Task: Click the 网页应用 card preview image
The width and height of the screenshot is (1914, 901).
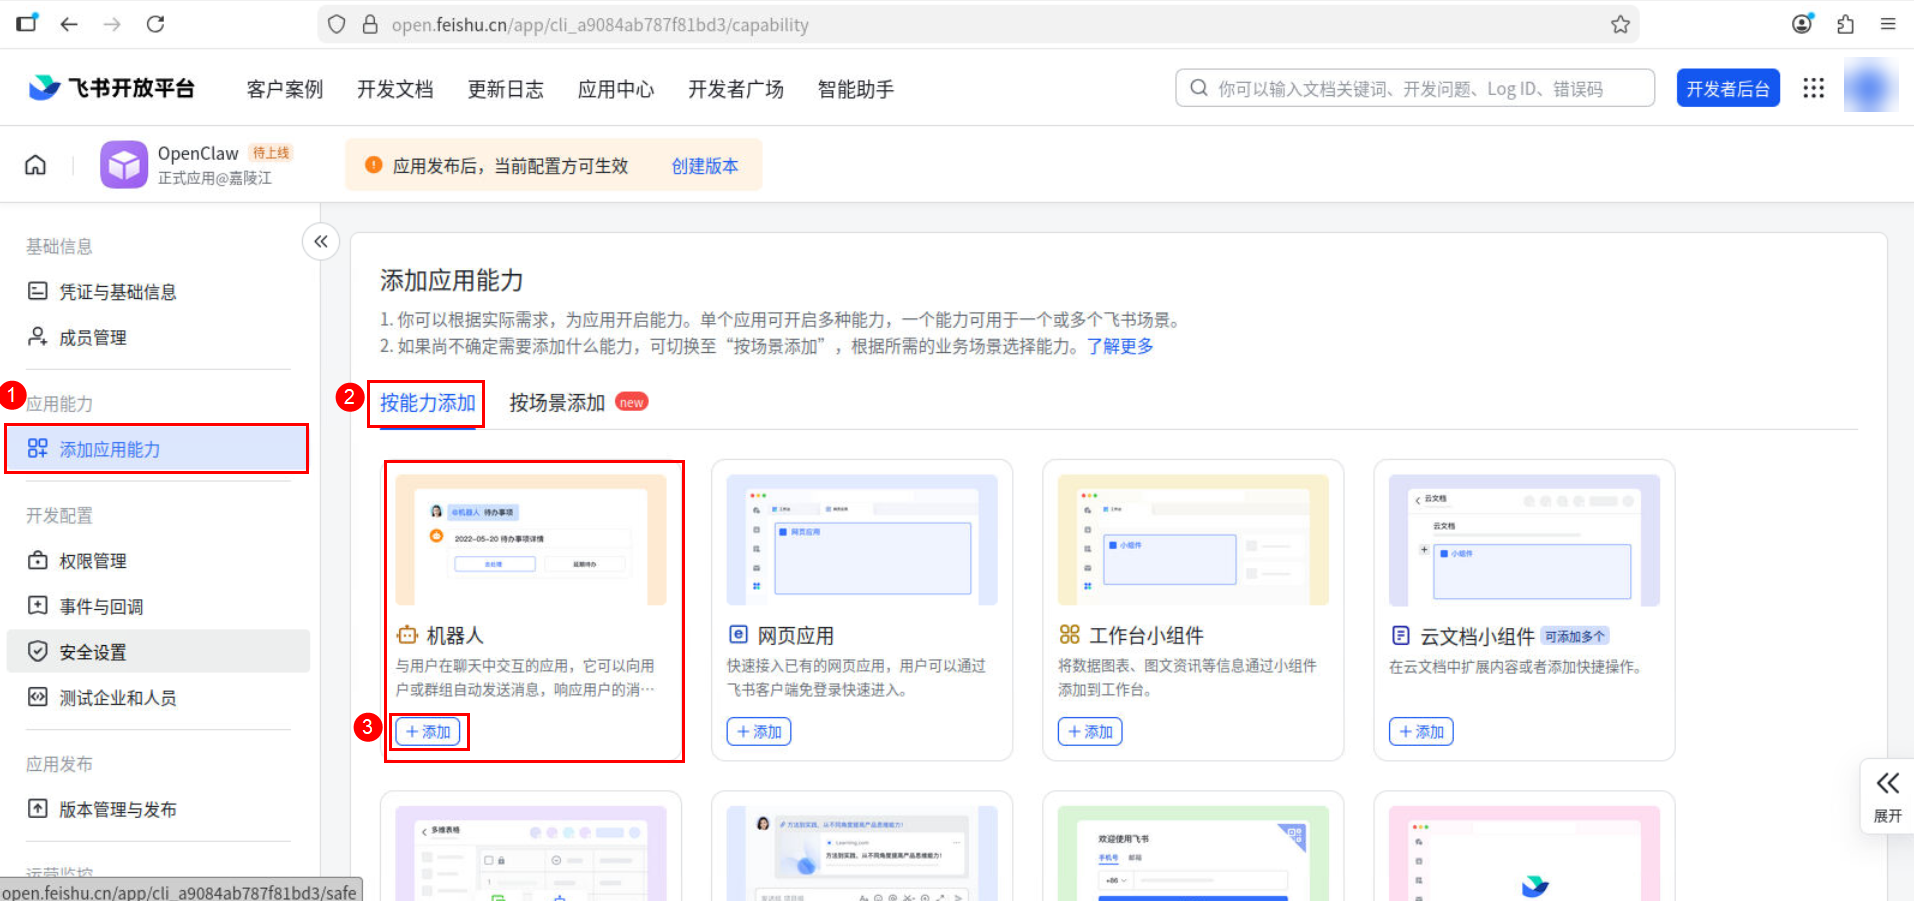Action: (862, 540)
